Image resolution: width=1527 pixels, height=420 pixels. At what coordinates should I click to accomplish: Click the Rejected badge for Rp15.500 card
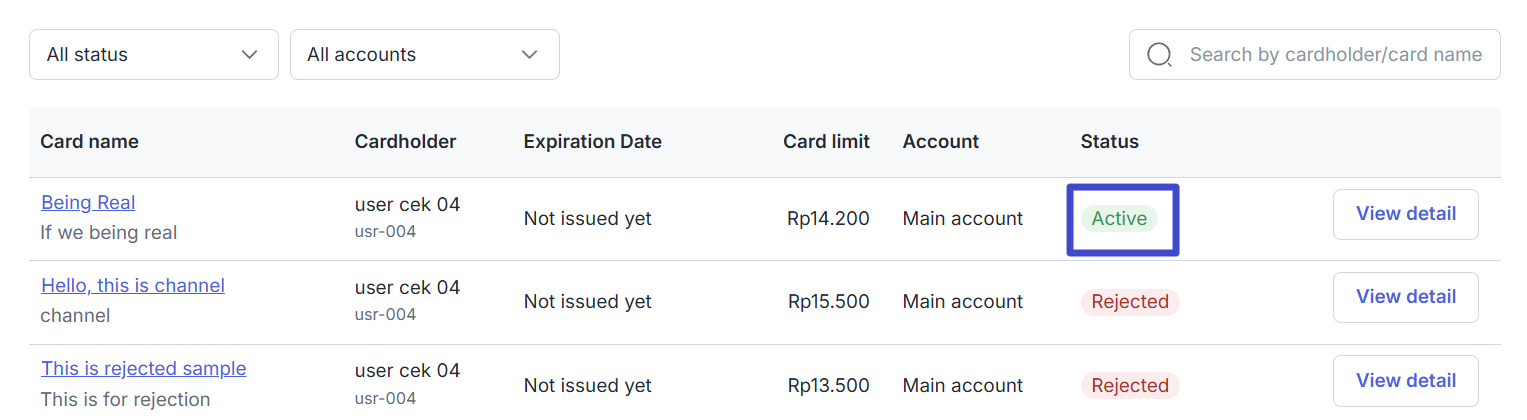(x=1130, y=302)
